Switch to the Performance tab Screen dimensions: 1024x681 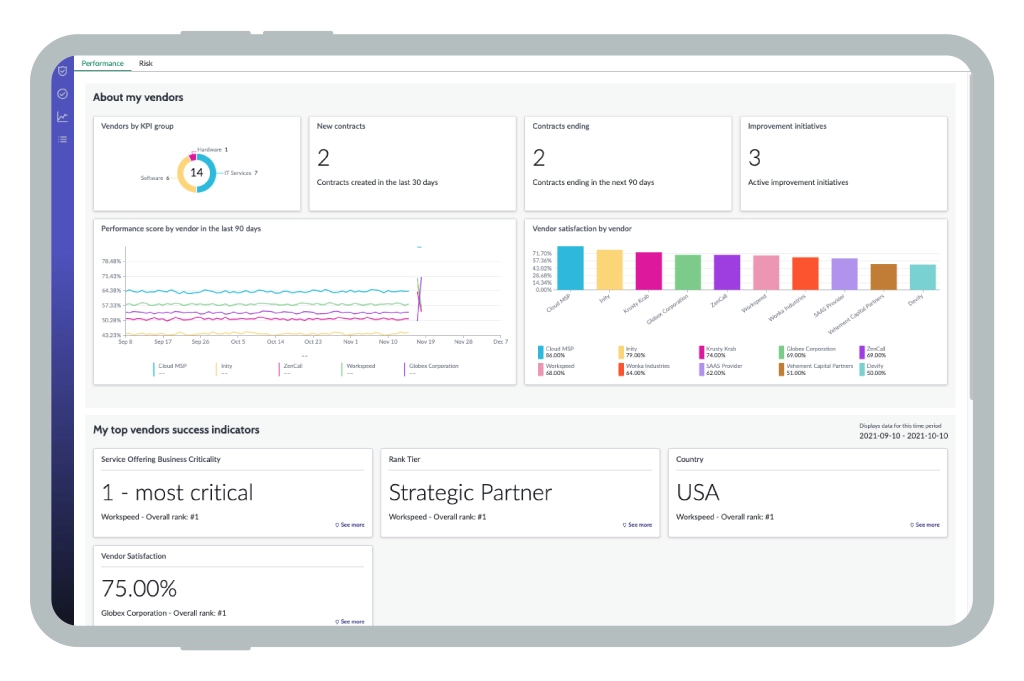click(103, 63)
